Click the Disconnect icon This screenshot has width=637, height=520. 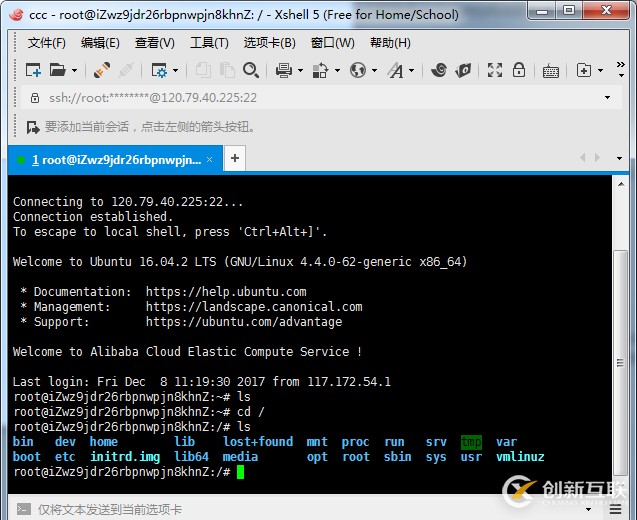(126, 70)
